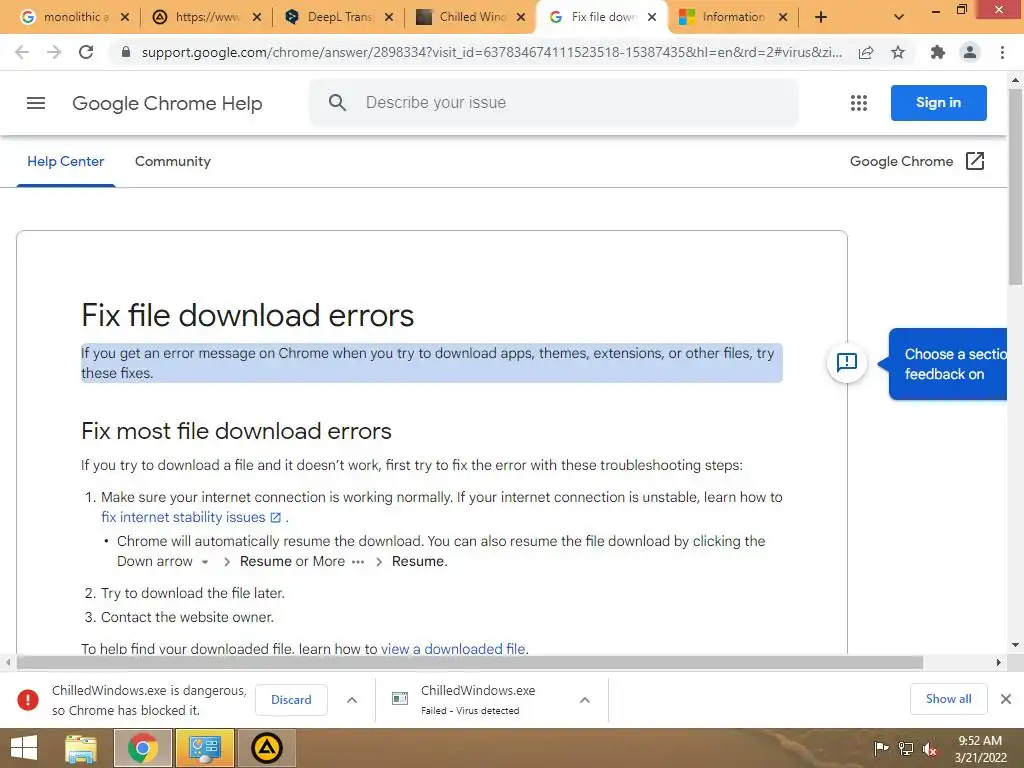Click the Sign in button
This screenshot has height=768, width=1024.
coord(938,103)
